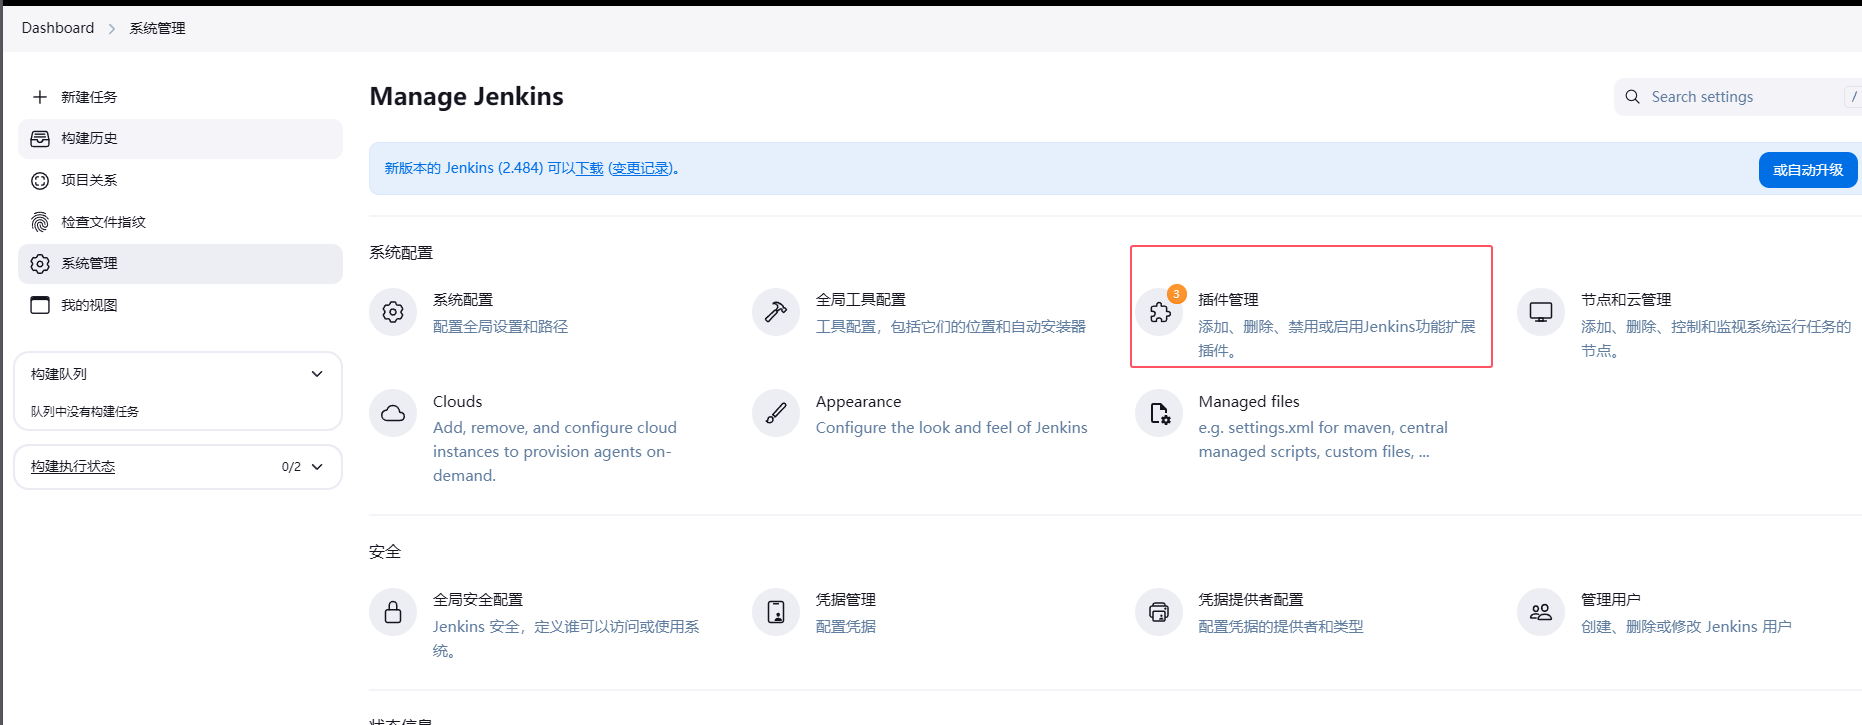
Task: Click the fingerprint icon for 检查文件指纹
Action: click(40, 222)
